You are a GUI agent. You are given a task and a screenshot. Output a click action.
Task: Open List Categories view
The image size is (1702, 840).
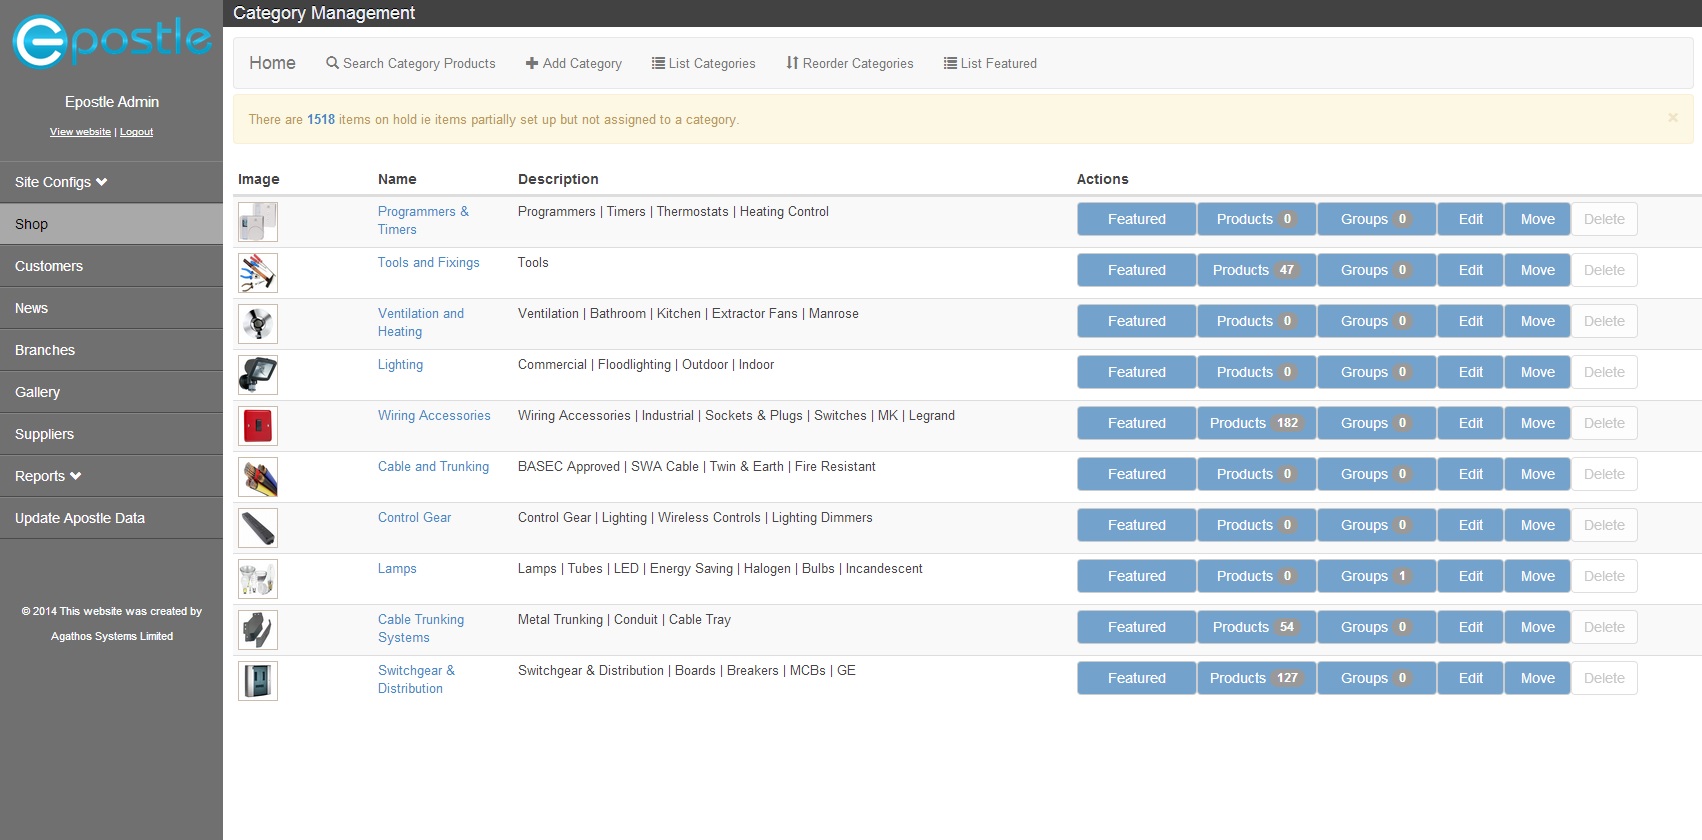[703, 63]
